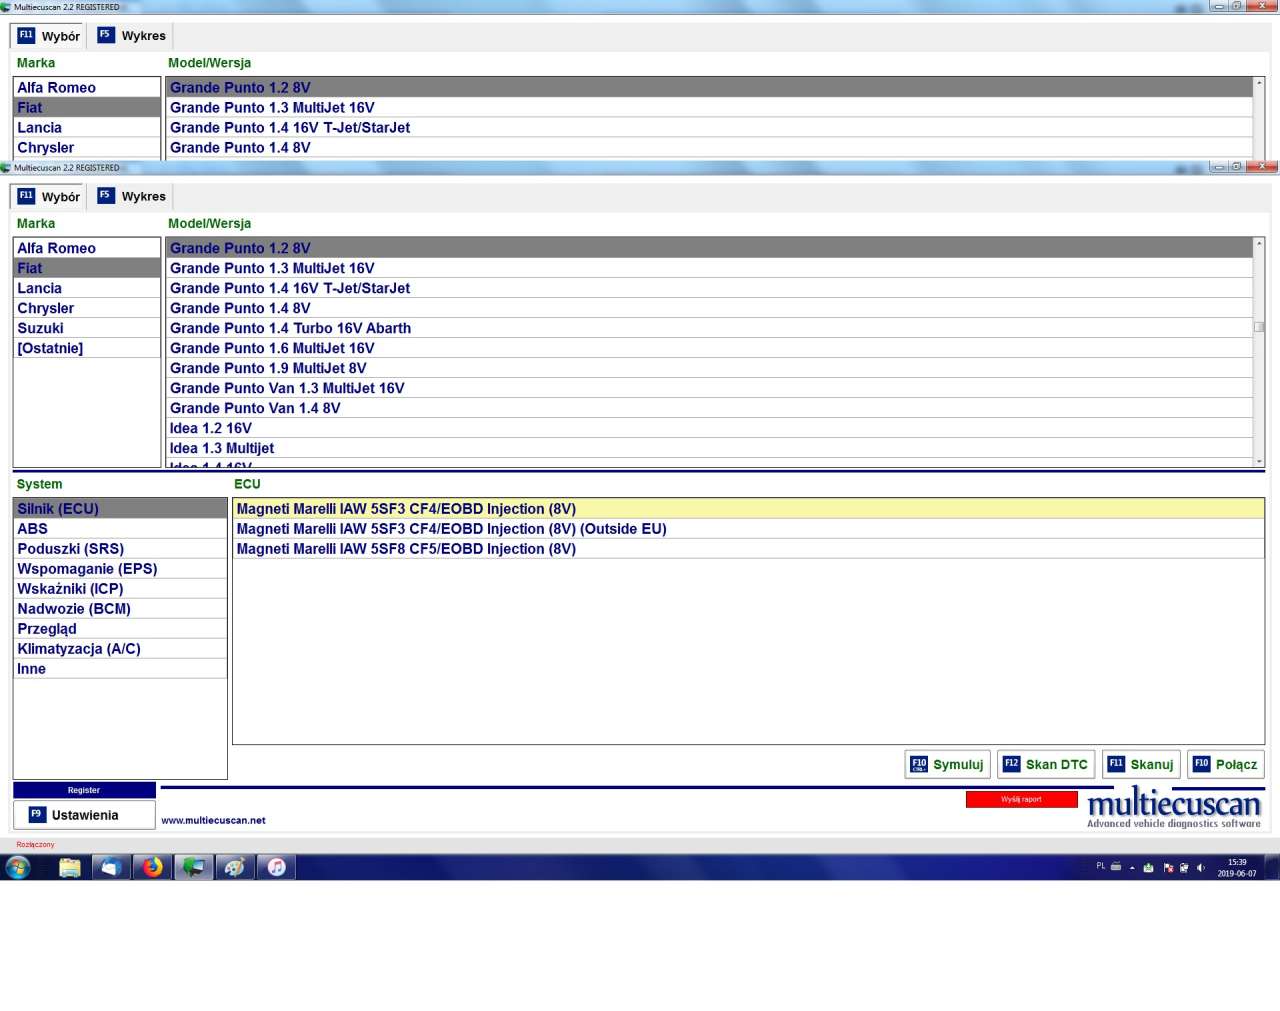Image resolution: width=1280 pixels, height=1011 pixels.
Task: Open Ustawienia settings with F9 icon
Action: (84, 815)
